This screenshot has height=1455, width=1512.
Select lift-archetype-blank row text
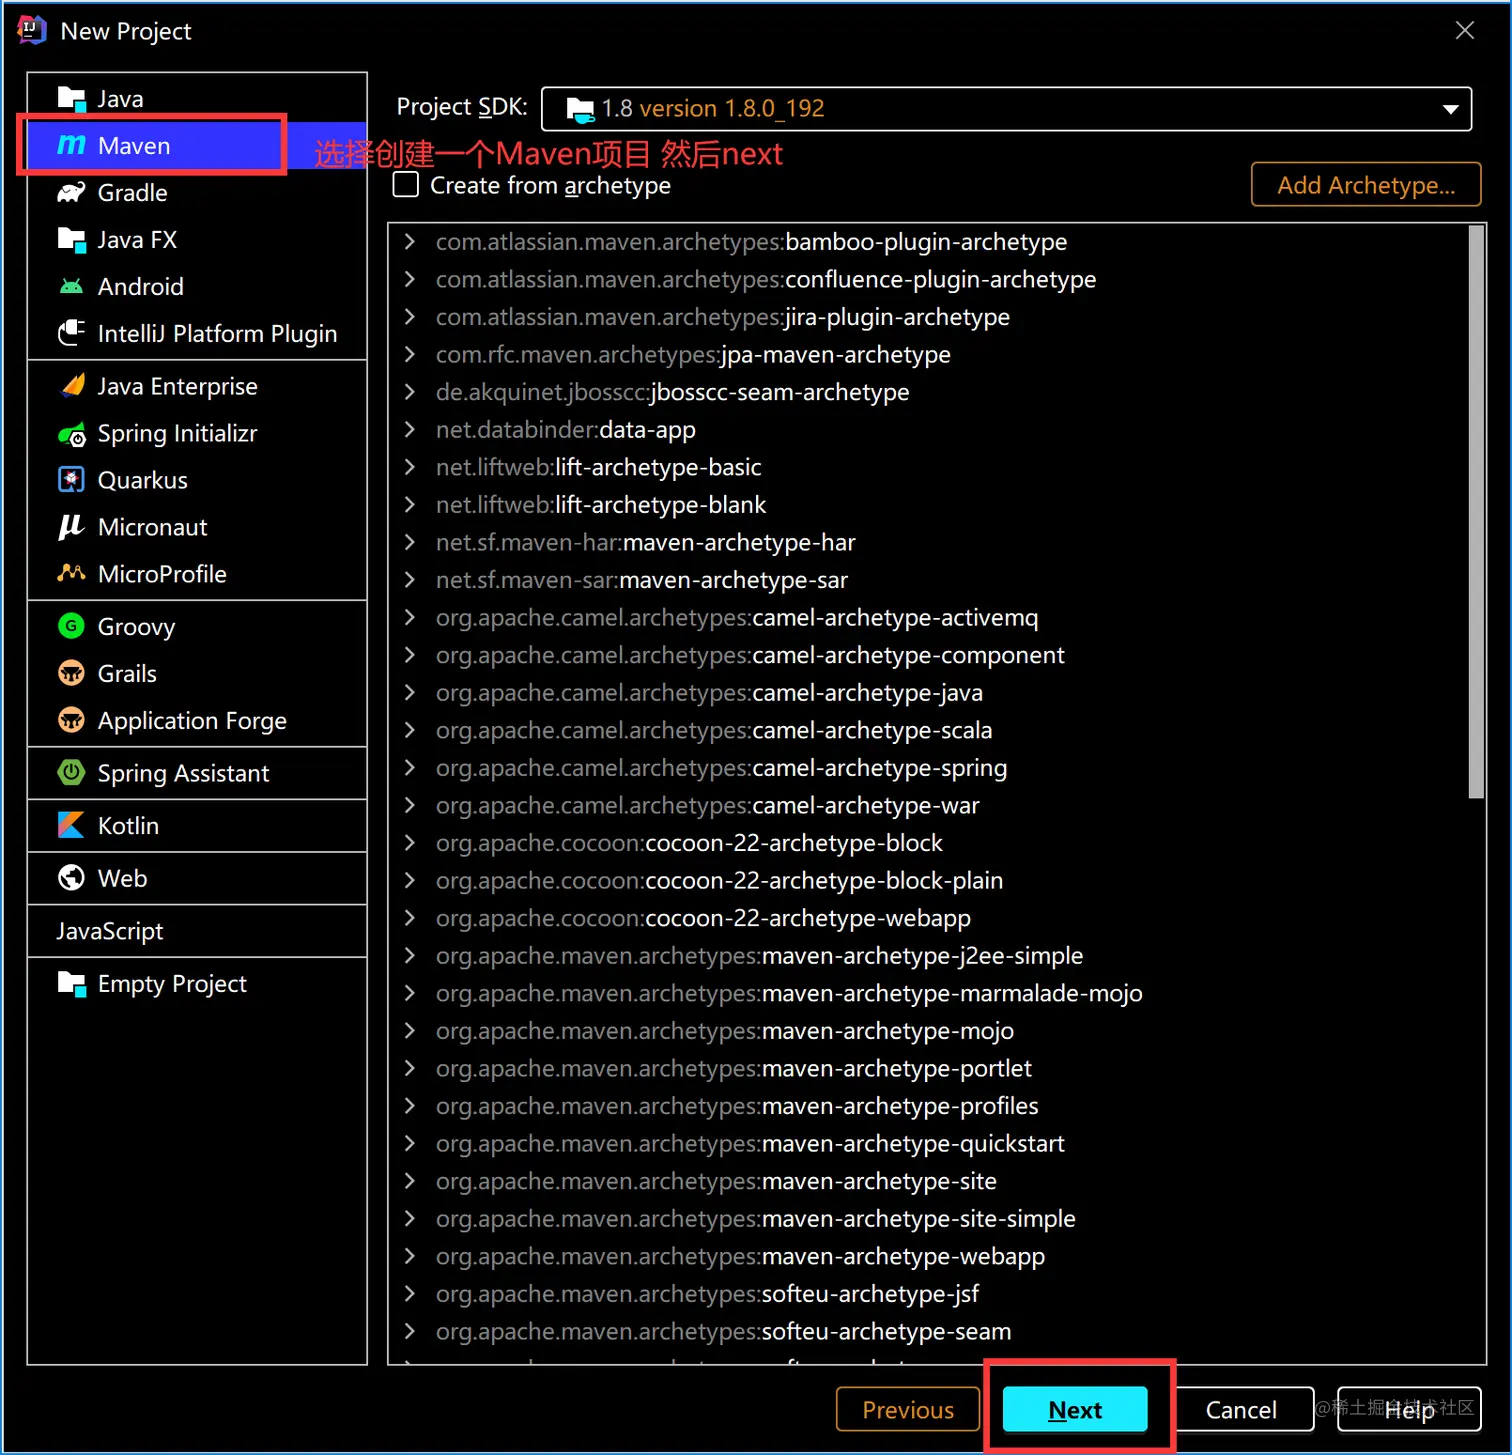pyautogui.click(x=601, y=505)
